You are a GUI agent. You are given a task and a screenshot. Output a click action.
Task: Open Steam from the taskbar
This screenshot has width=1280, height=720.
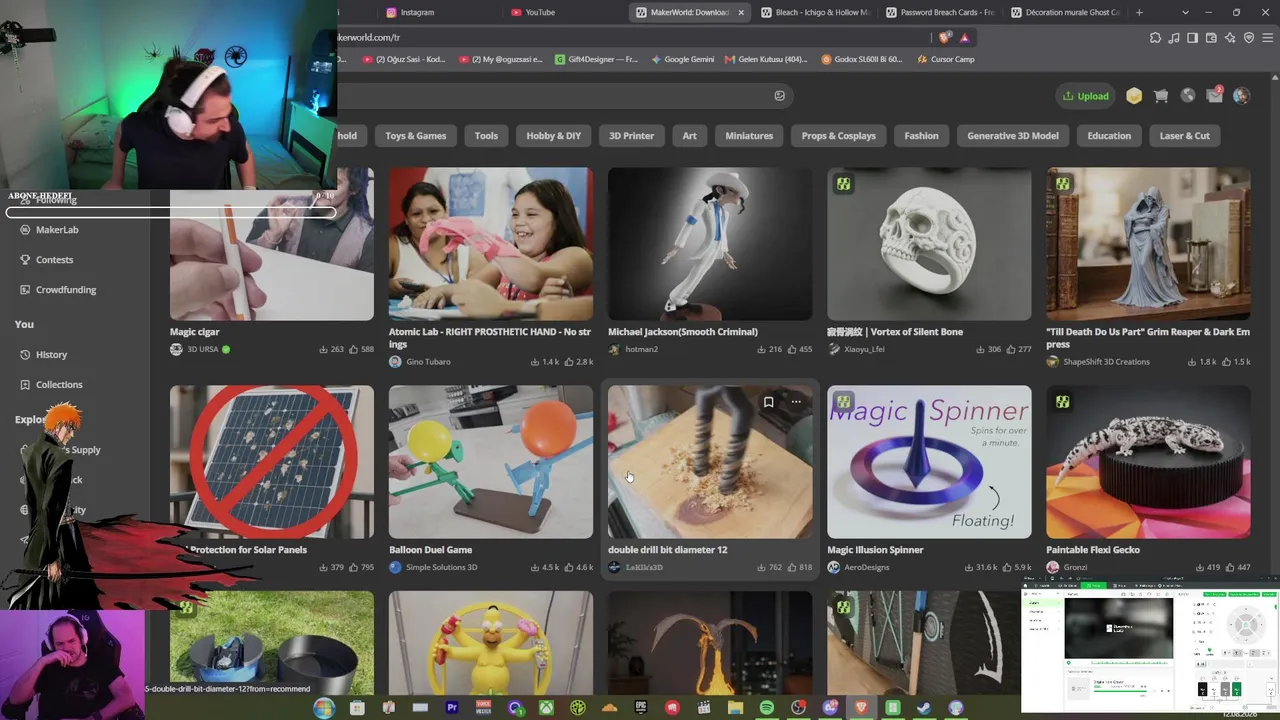click(924, 708)
